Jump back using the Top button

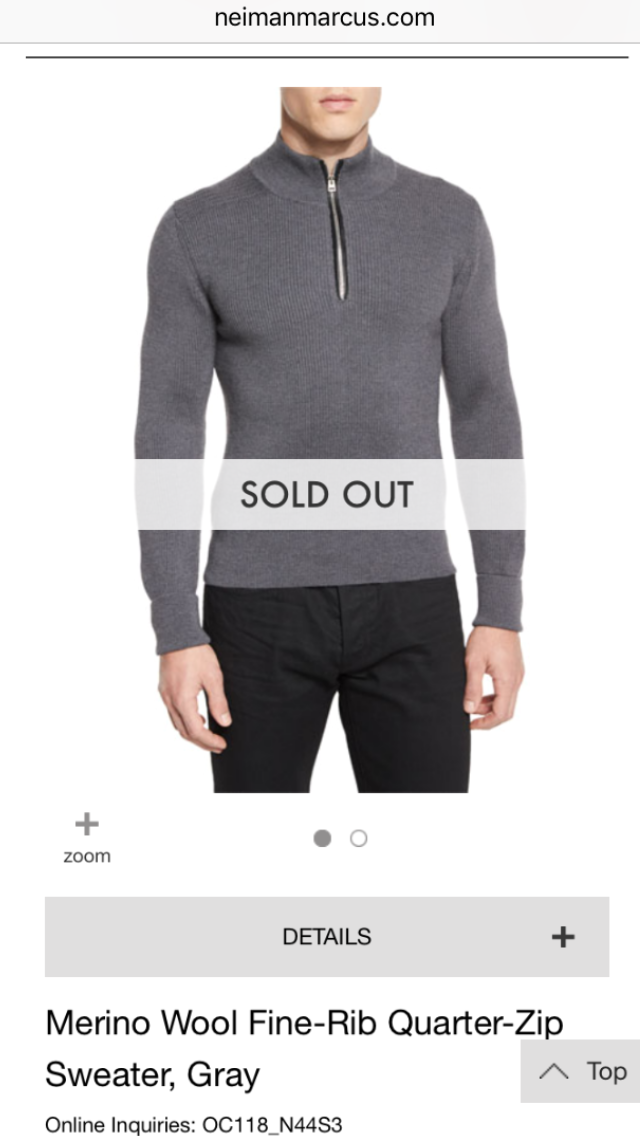(x=581, y=1071)
